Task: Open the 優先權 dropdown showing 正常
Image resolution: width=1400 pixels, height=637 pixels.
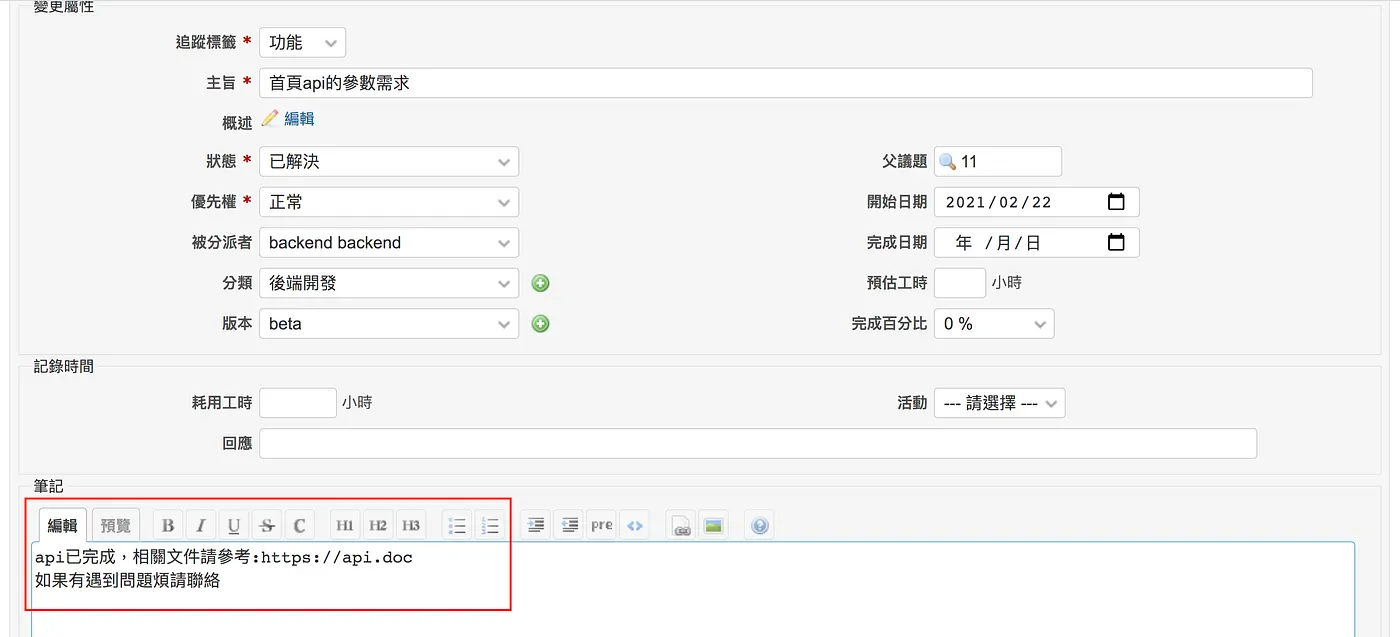Action: click(x=389, y=202)
